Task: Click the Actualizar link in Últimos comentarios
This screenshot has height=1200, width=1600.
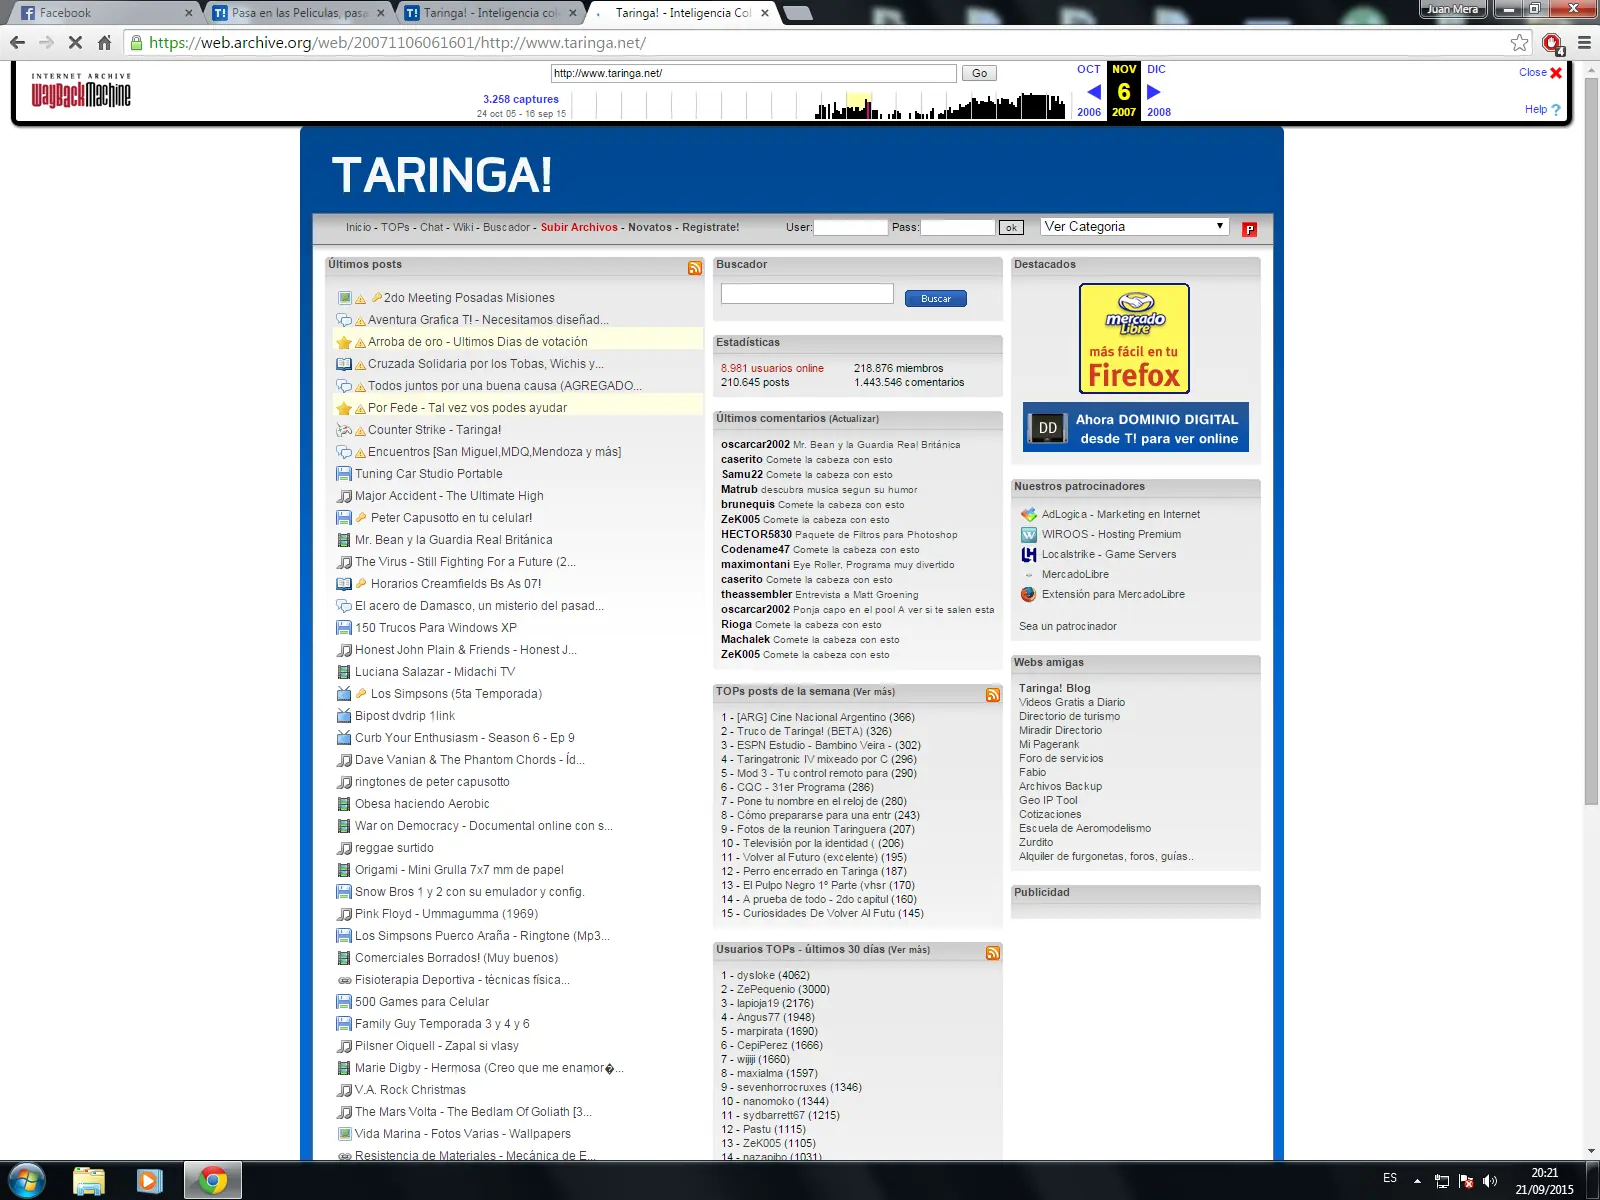Action: coord(854,419)
